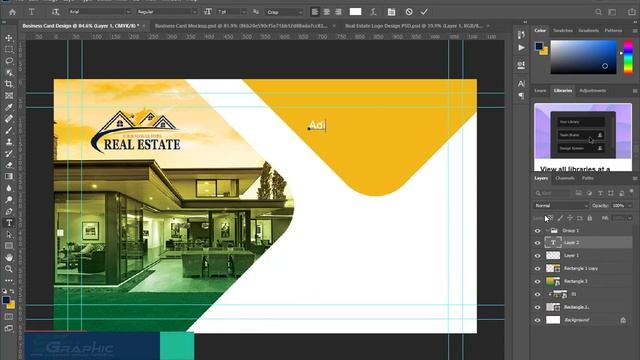Click the Home icon in options bar
Image resolution: width=640 pixels, height=360 pixels.
[x=13, y=12]
